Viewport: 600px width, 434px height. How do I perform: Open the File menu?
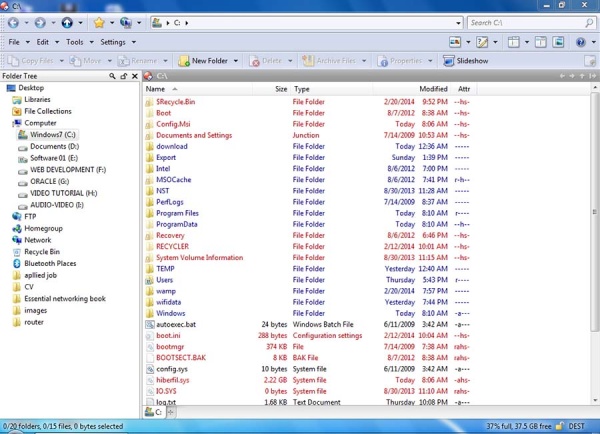pos(16,43)
